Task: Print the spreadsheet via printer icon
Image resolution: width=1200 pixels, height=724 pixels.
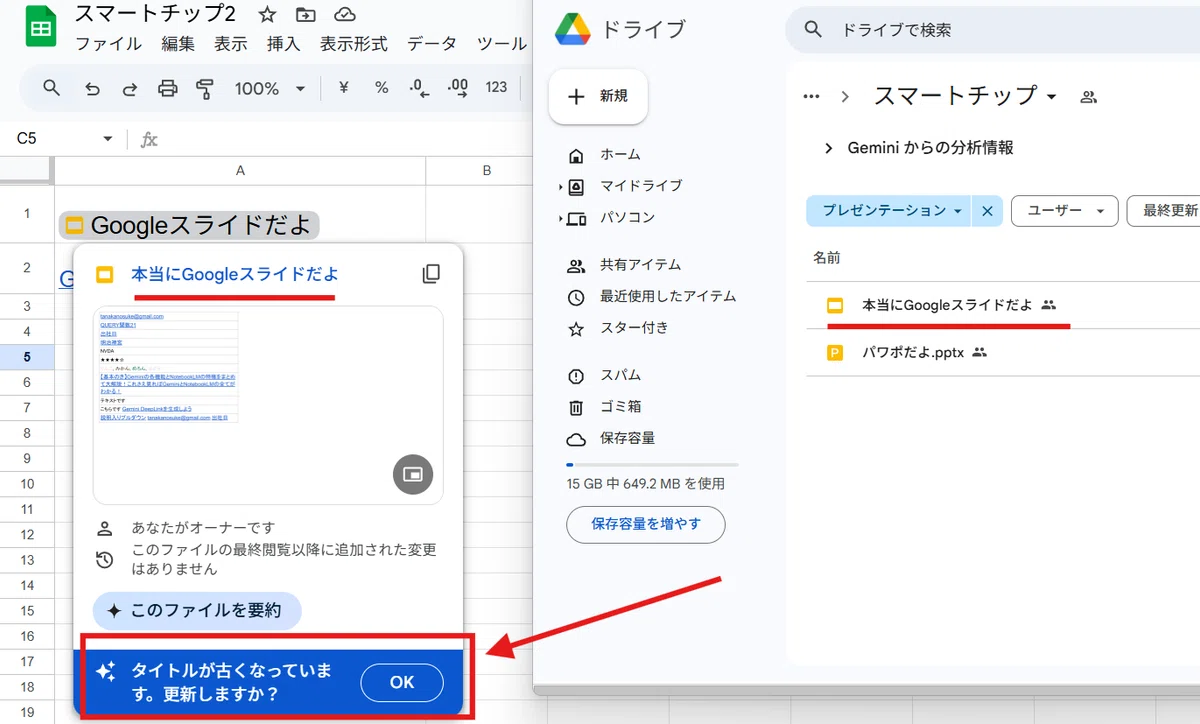Action: coord(168,88)
